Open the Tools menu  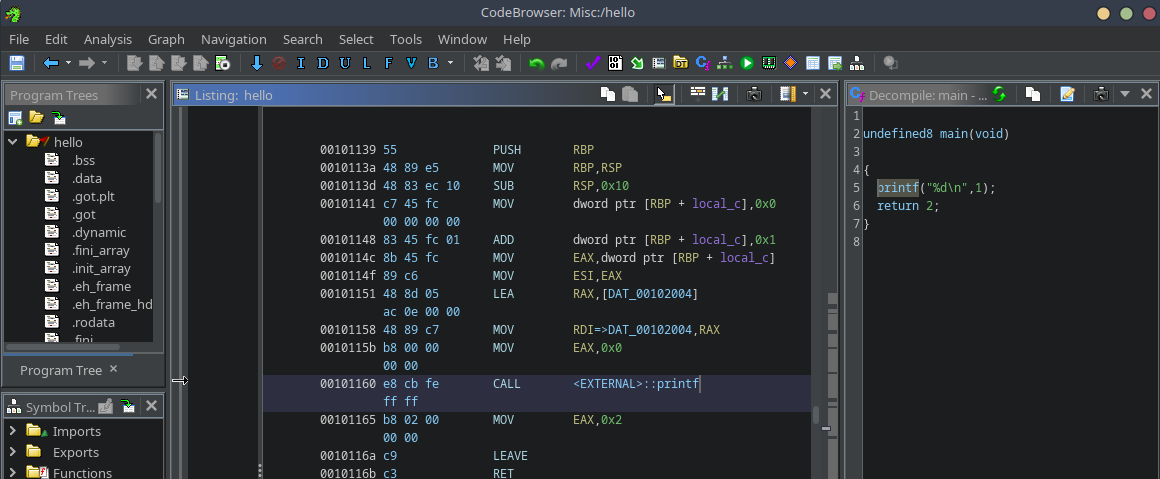[406, 39]
